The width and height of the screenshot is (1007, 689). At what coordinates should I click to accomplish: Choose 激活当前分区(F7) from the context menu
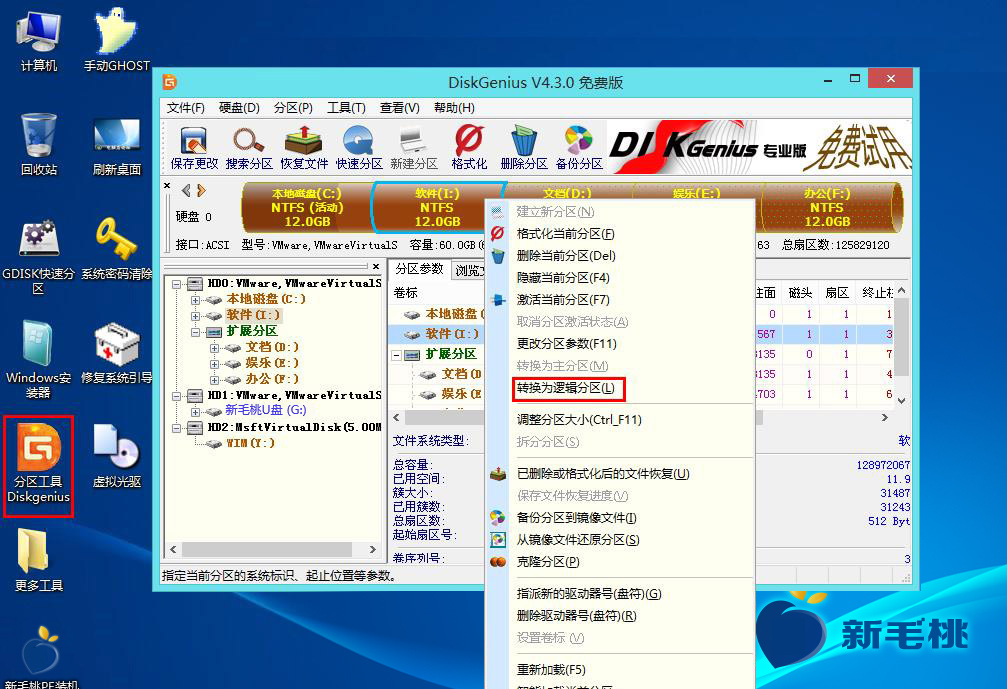620,300
